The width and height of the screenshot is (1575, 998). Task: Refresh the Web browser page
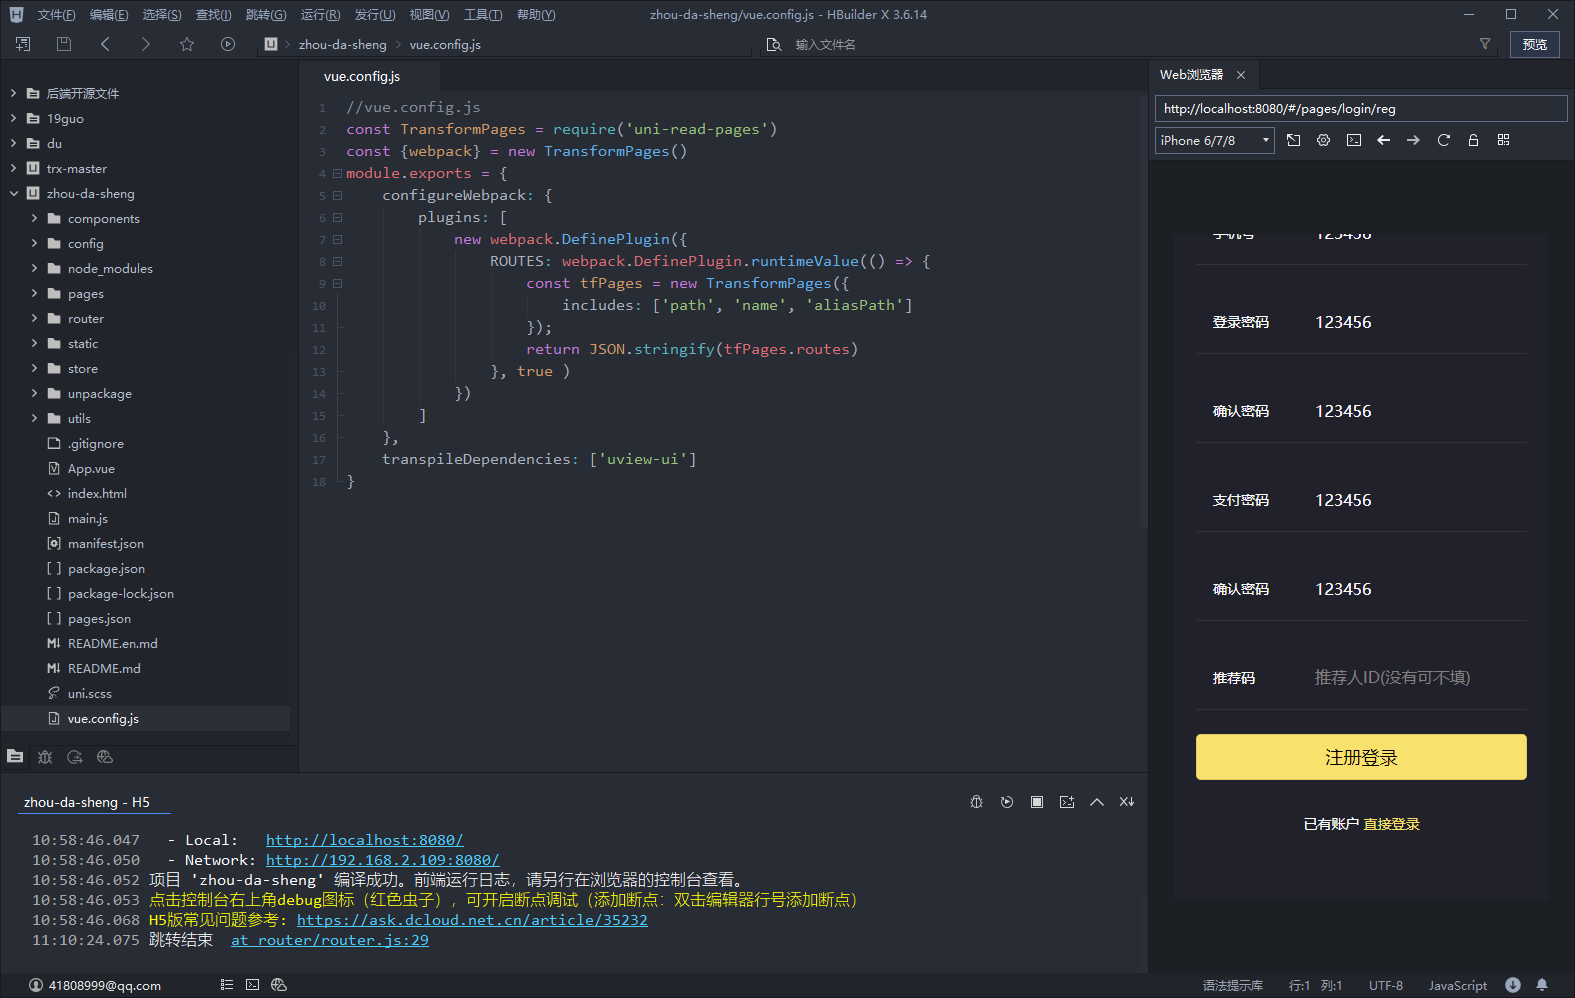tap(1444, 140)
